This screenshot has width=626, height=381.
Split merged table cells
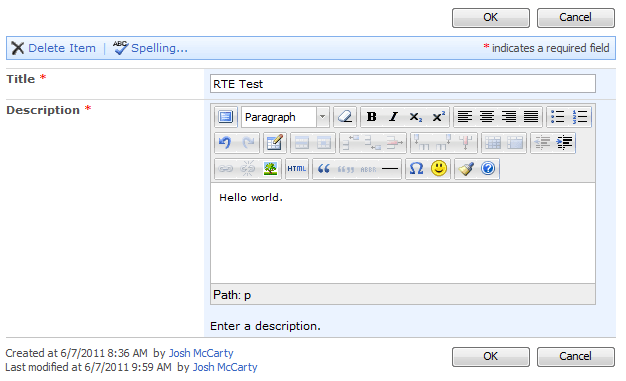(493, 143)
